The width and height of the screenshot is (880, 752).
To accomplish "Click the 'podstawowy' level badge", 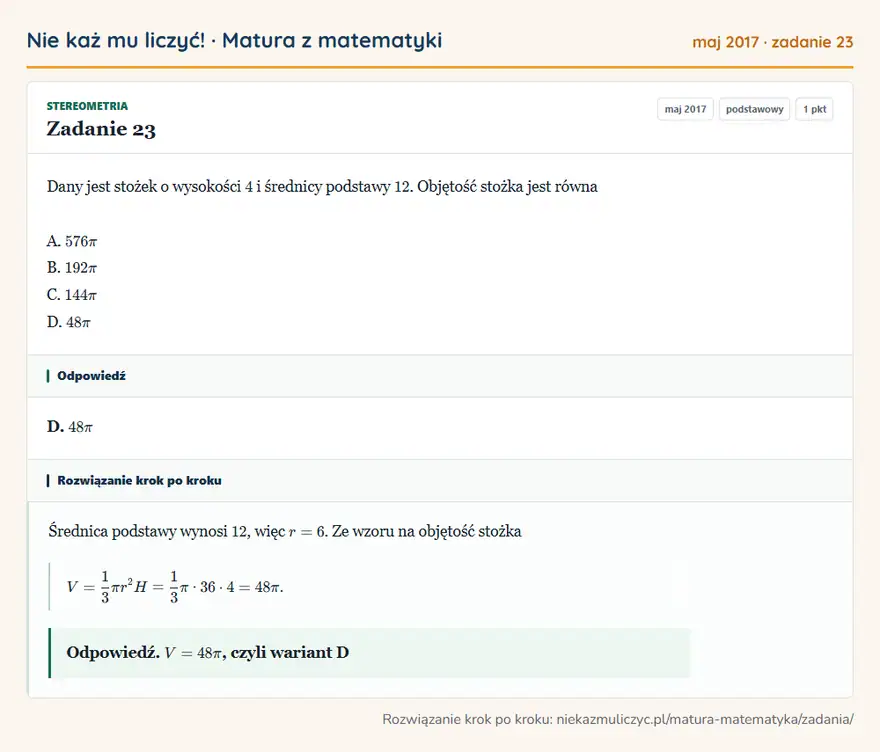I will pos(754,109).
